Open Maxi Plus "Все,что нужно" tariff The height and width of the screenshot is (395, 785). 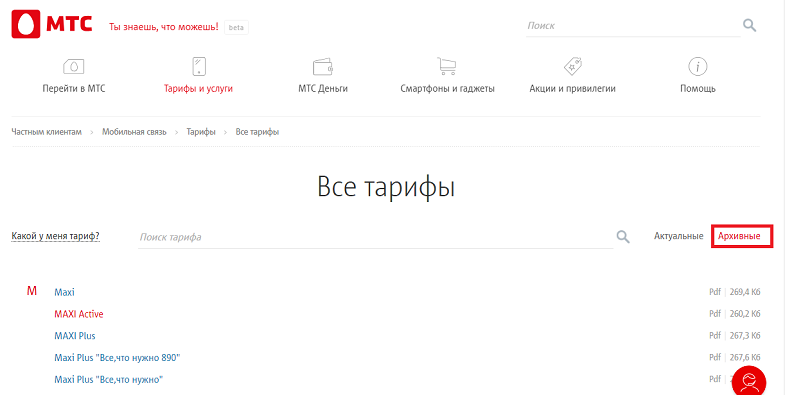(109, 379)
